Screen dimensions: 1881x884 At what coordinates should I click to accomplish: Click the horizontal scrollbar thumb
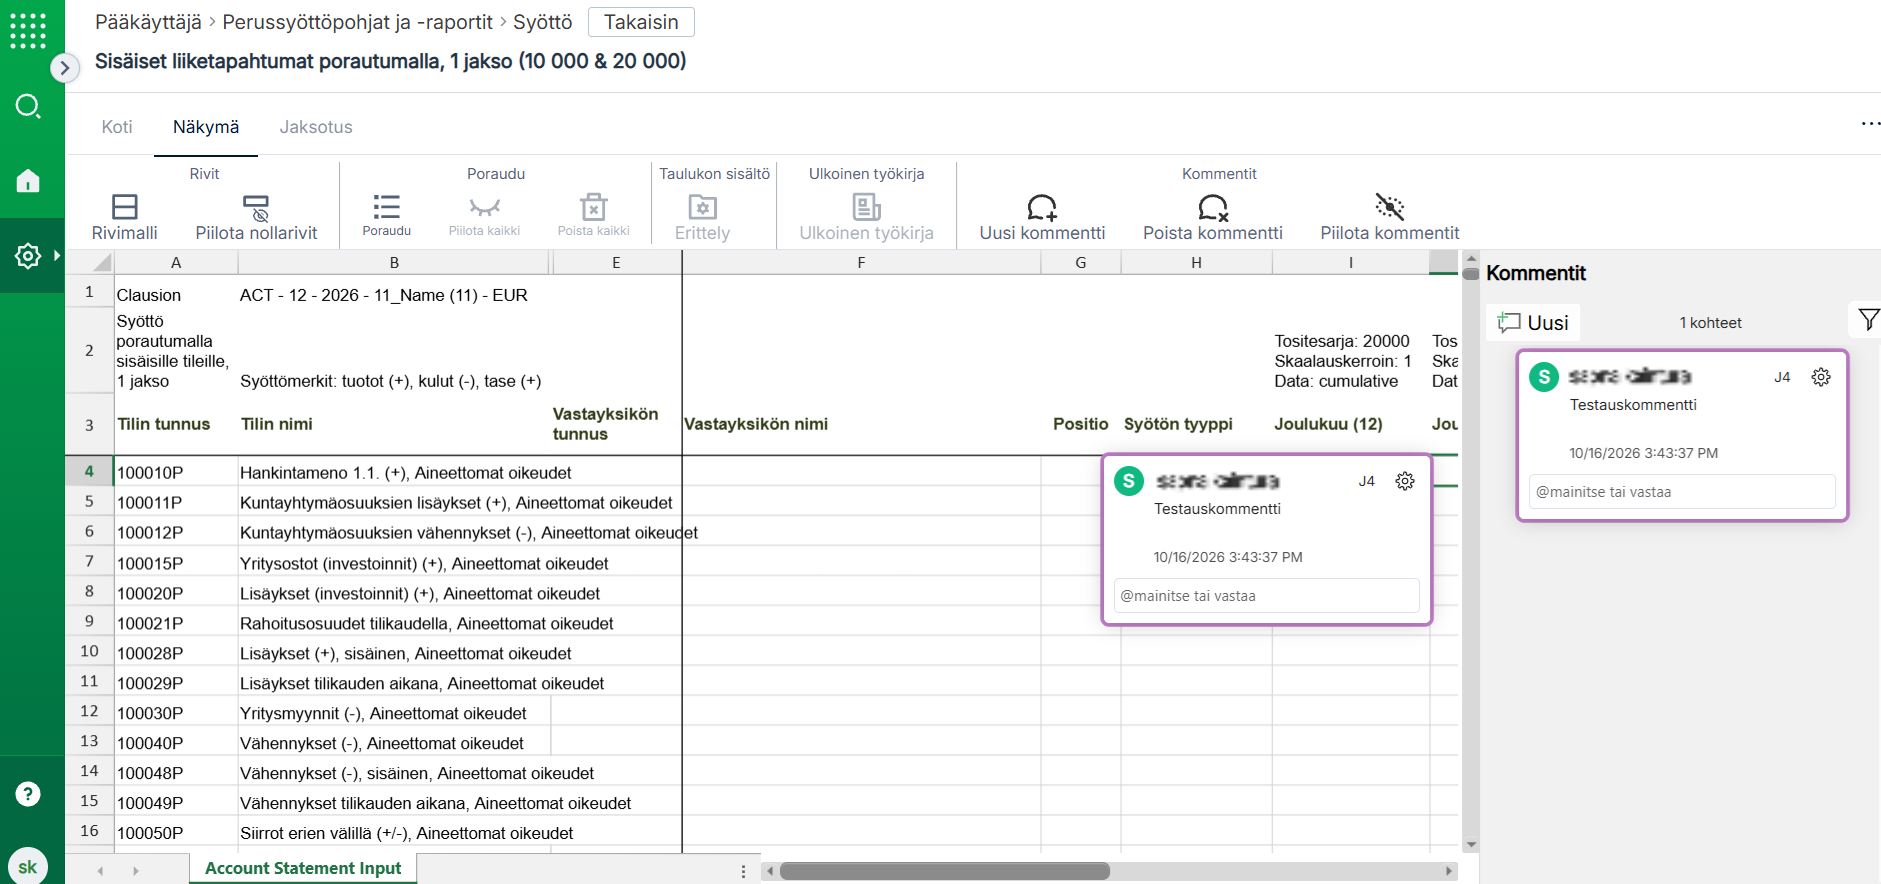[x=945, y=871]
